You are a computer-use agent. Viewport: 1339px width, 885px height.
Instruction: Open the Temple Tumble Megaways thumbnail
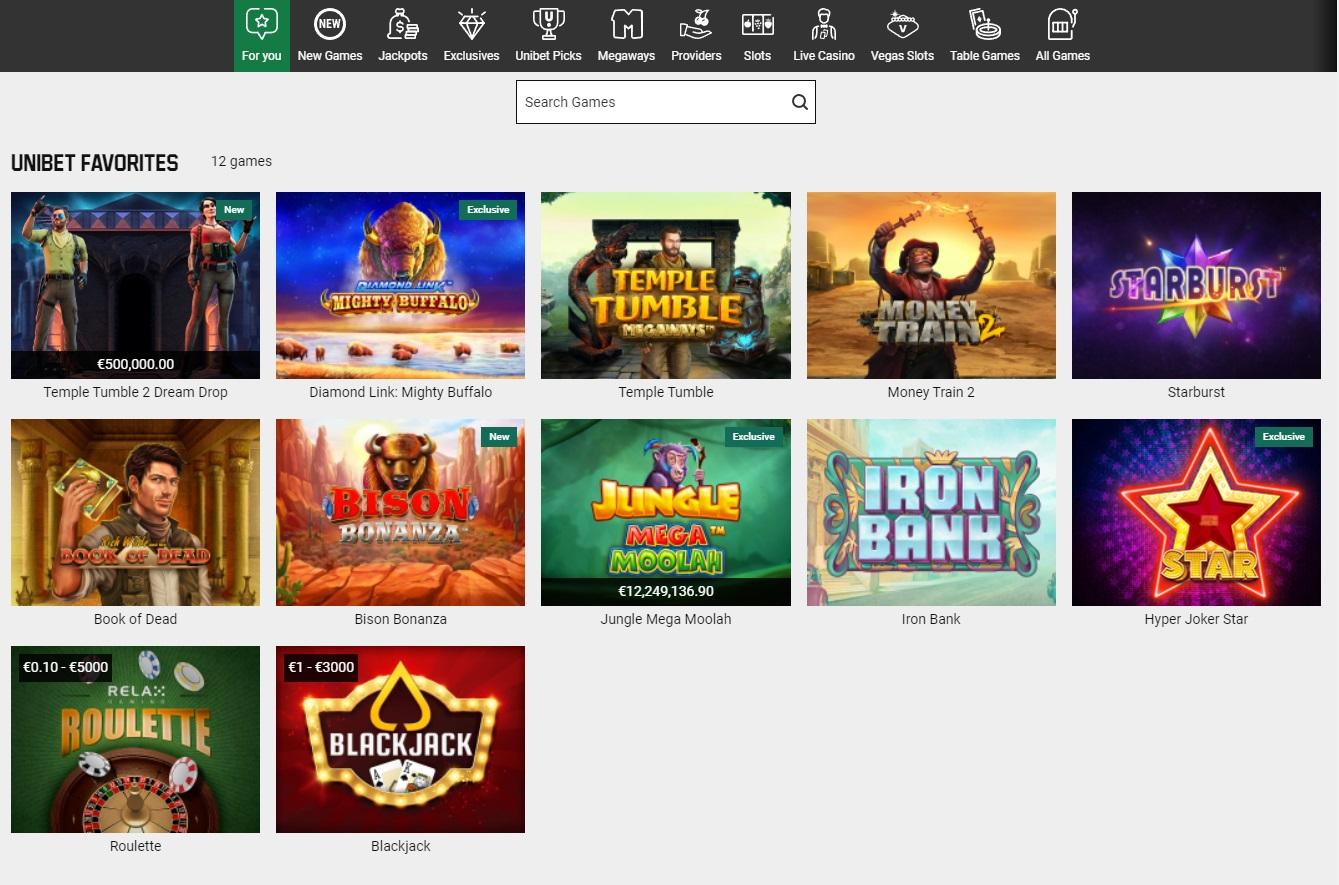coord(666,285)
